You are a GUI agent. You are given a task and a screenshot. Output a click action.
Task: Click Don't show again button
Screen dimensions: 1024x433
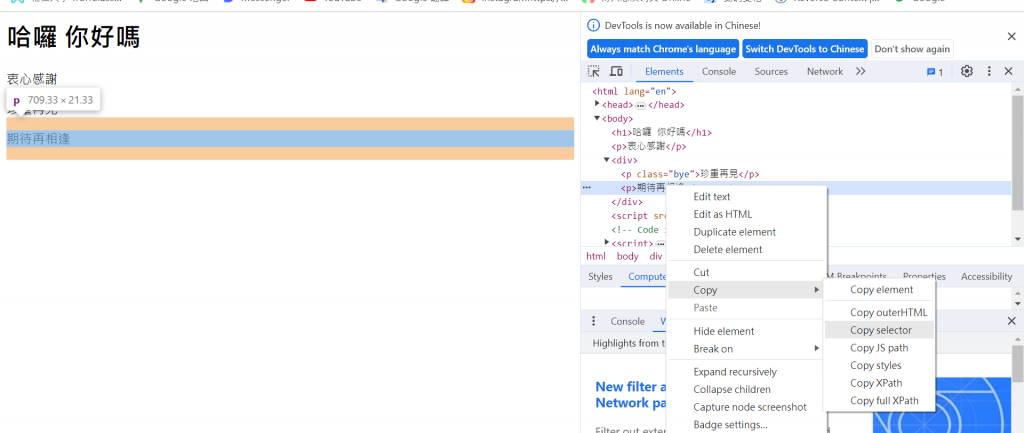pos(912,49)
